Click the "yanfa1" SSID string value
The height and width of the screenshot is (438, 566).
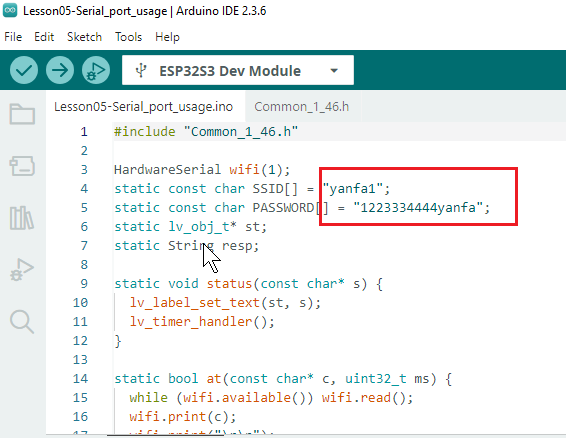pyautogui.click(x=352, y=188)
